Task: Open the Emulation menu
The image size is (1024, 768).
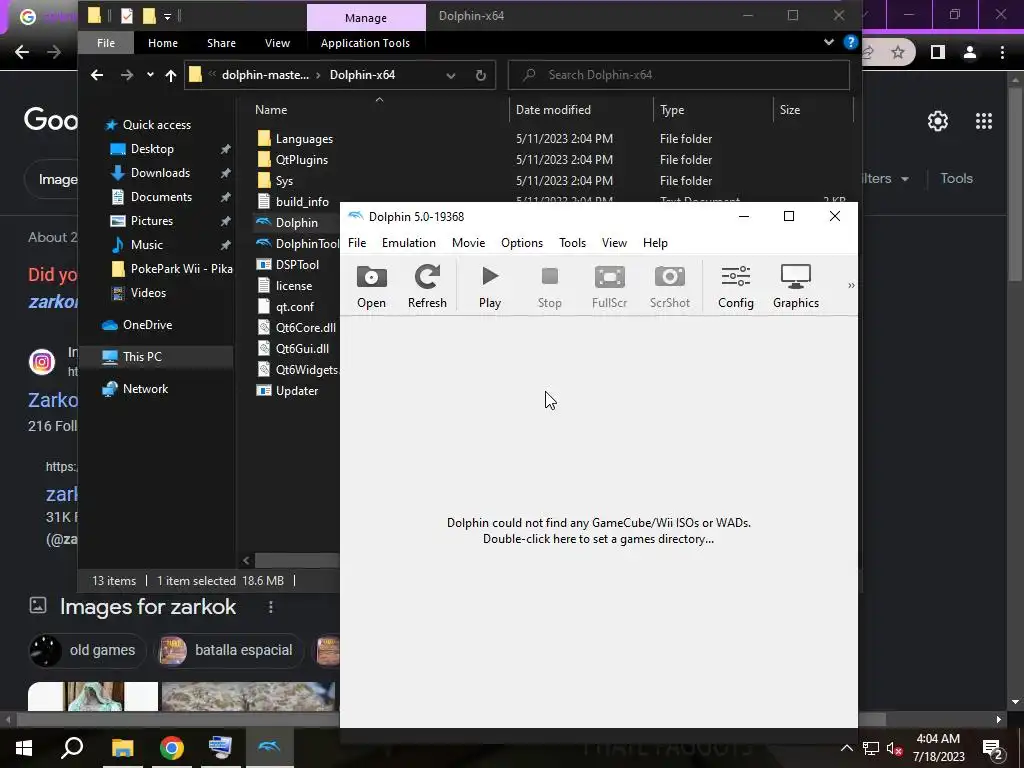Action: [409, 243]
